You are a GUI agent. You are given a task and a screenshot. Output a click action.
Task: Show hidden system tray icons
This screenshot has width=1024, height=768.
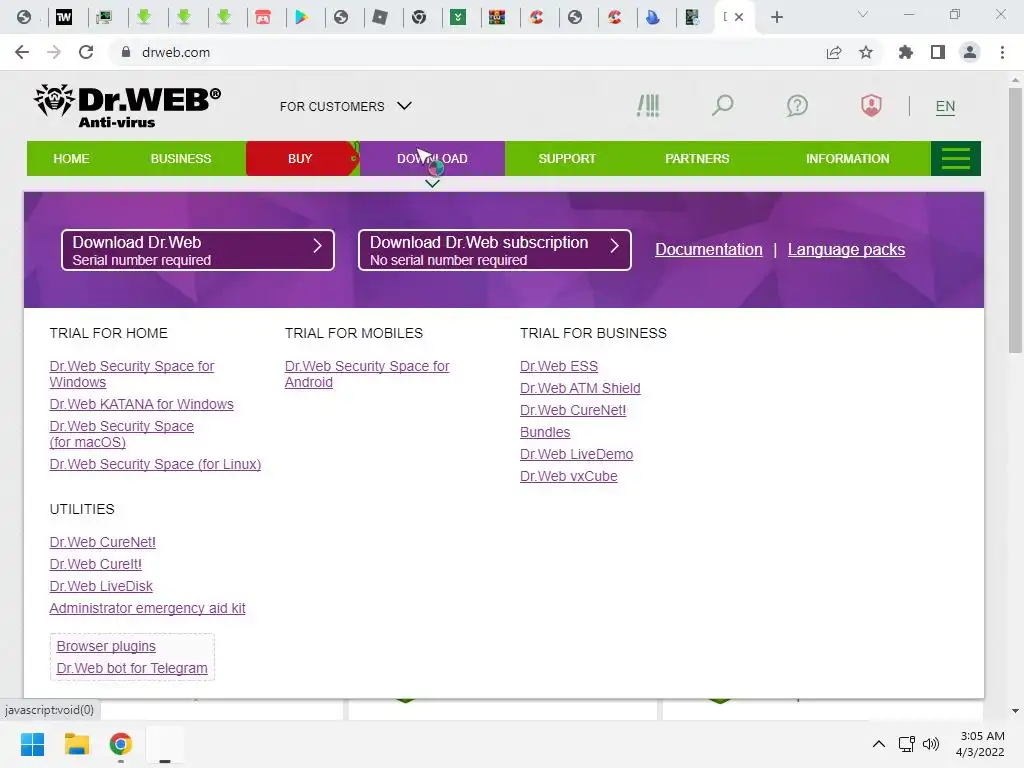click(x=879, y=744)
